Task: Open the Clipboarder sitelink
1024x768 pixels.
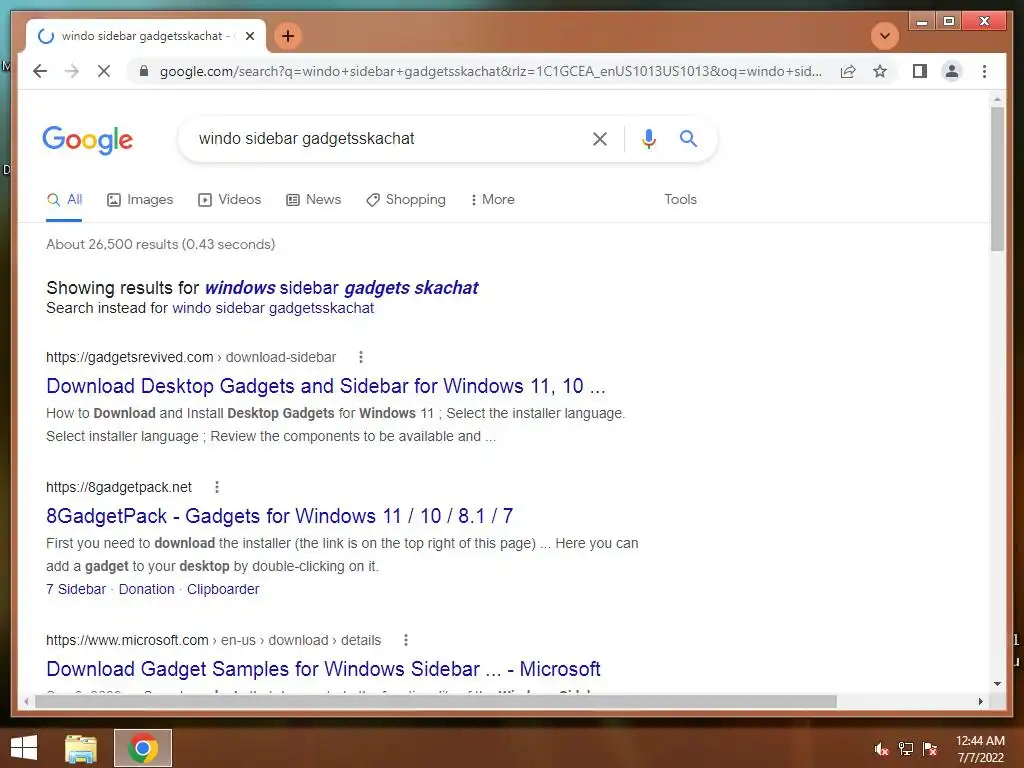Action: [223, 589]
